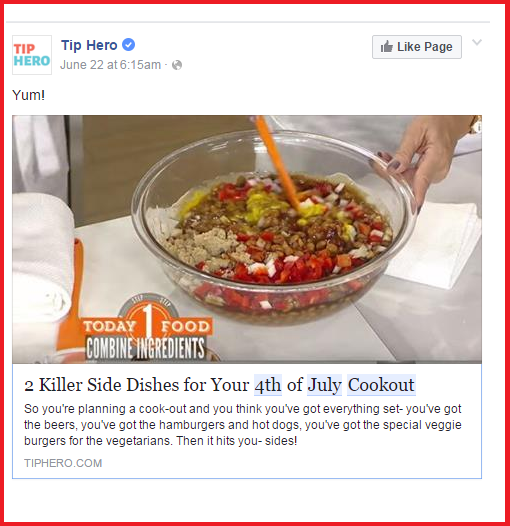Click the globe public-audience icon
The image size is (510, 526).
click(177, 65)
